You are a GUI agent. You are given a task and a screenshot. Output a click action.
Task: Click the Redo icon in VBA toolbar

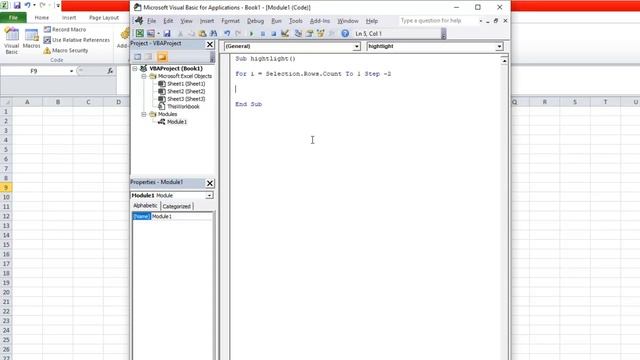click(238, 33)
